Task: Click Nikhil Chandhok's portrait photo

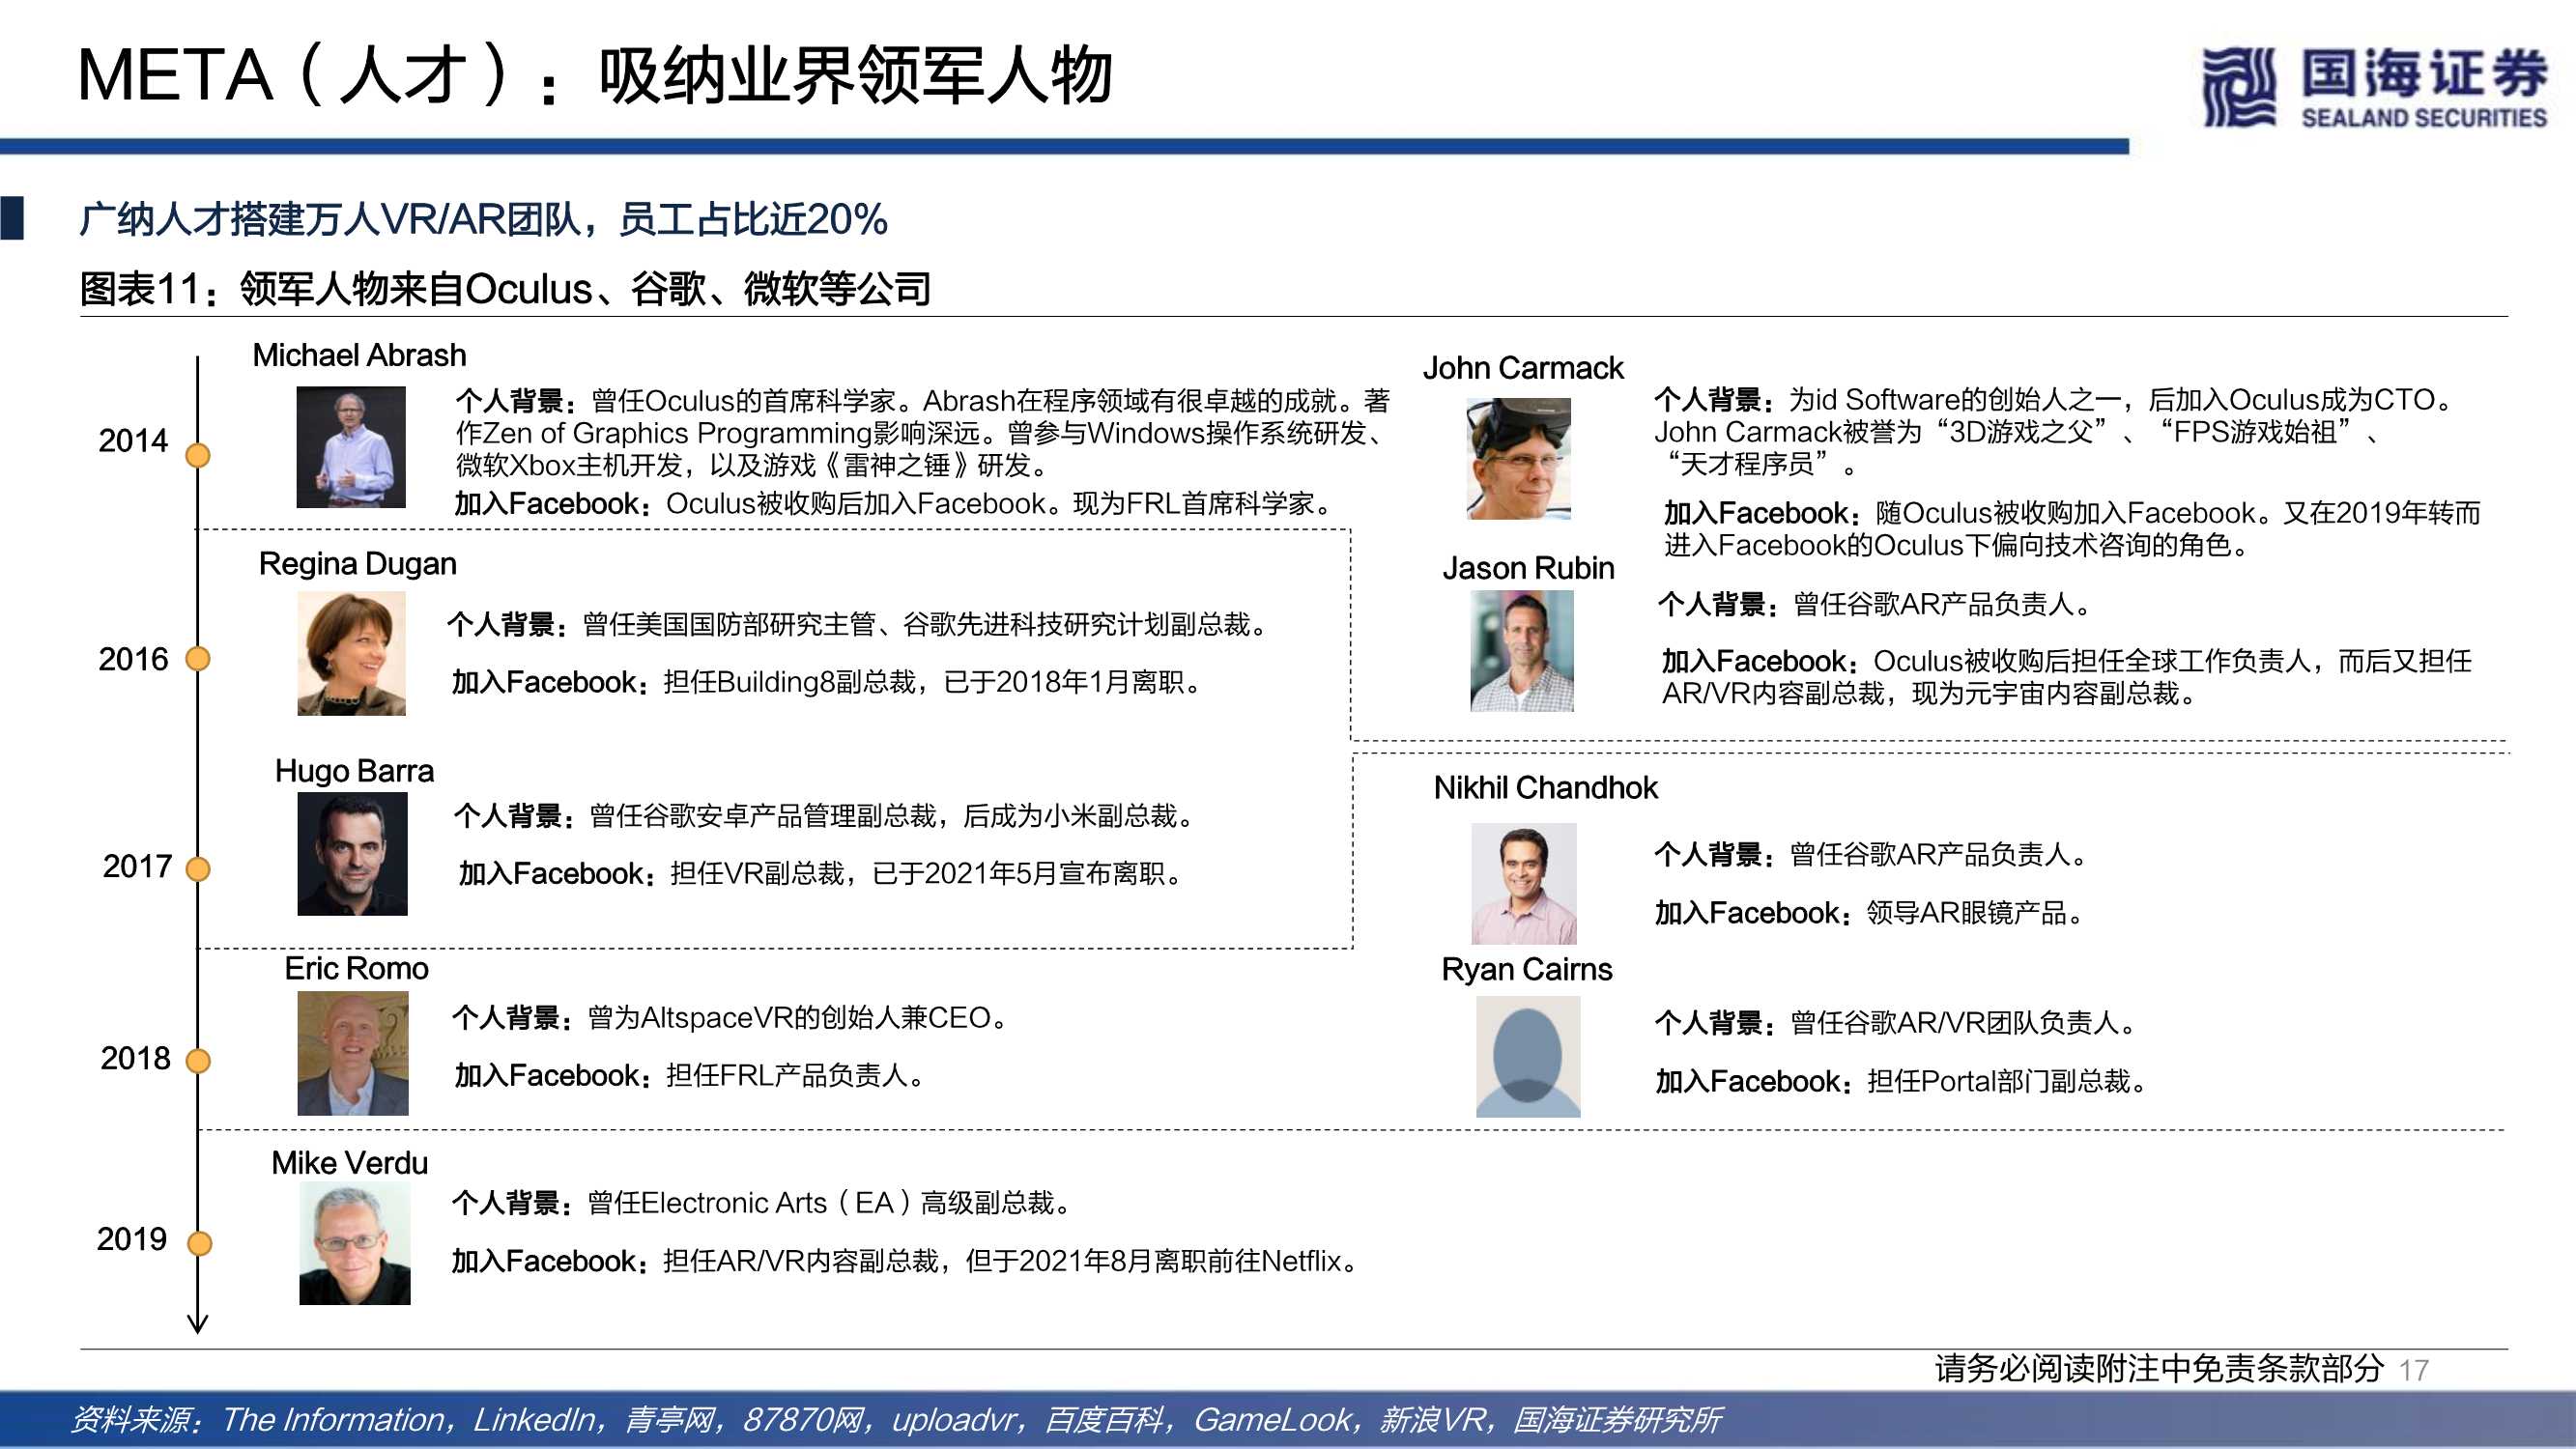Action: (1523, 884)
